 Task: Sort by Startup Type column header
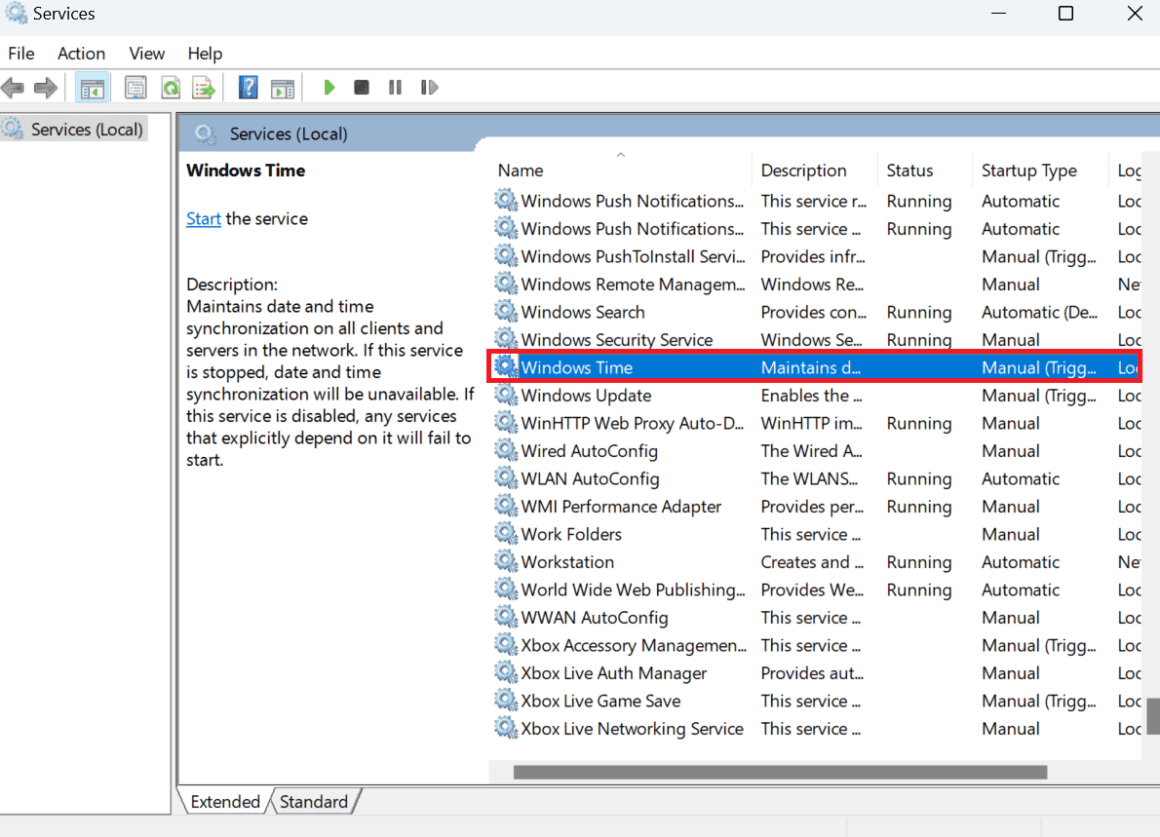[x=1029, y=171]
